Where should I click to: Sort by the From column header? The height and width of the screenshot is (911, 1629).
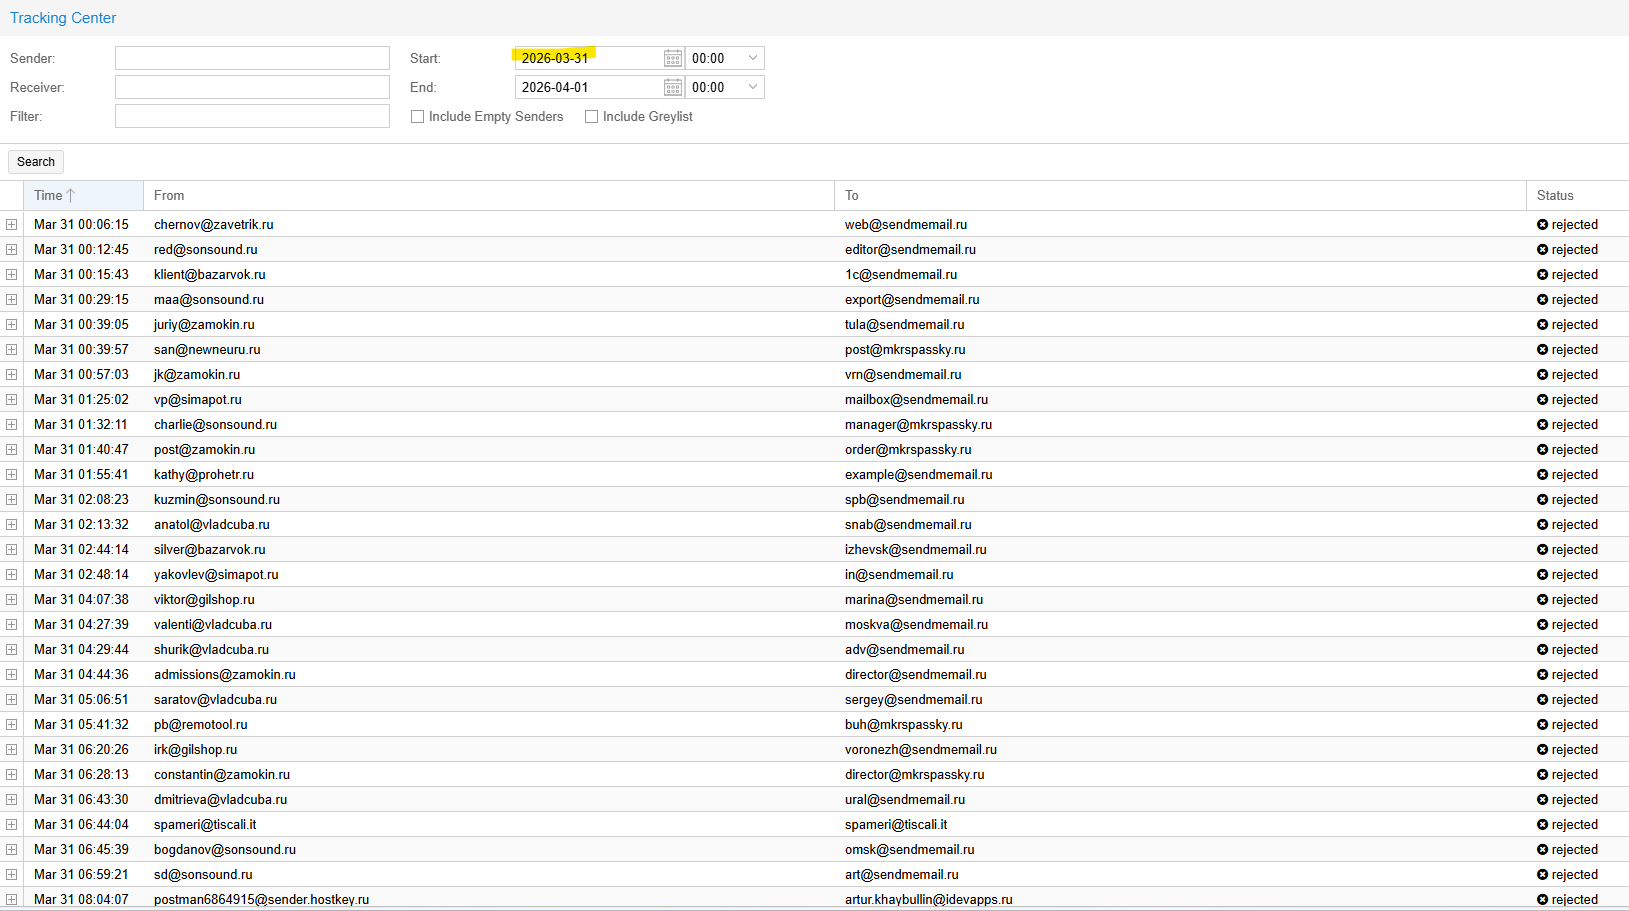(169, 196)
